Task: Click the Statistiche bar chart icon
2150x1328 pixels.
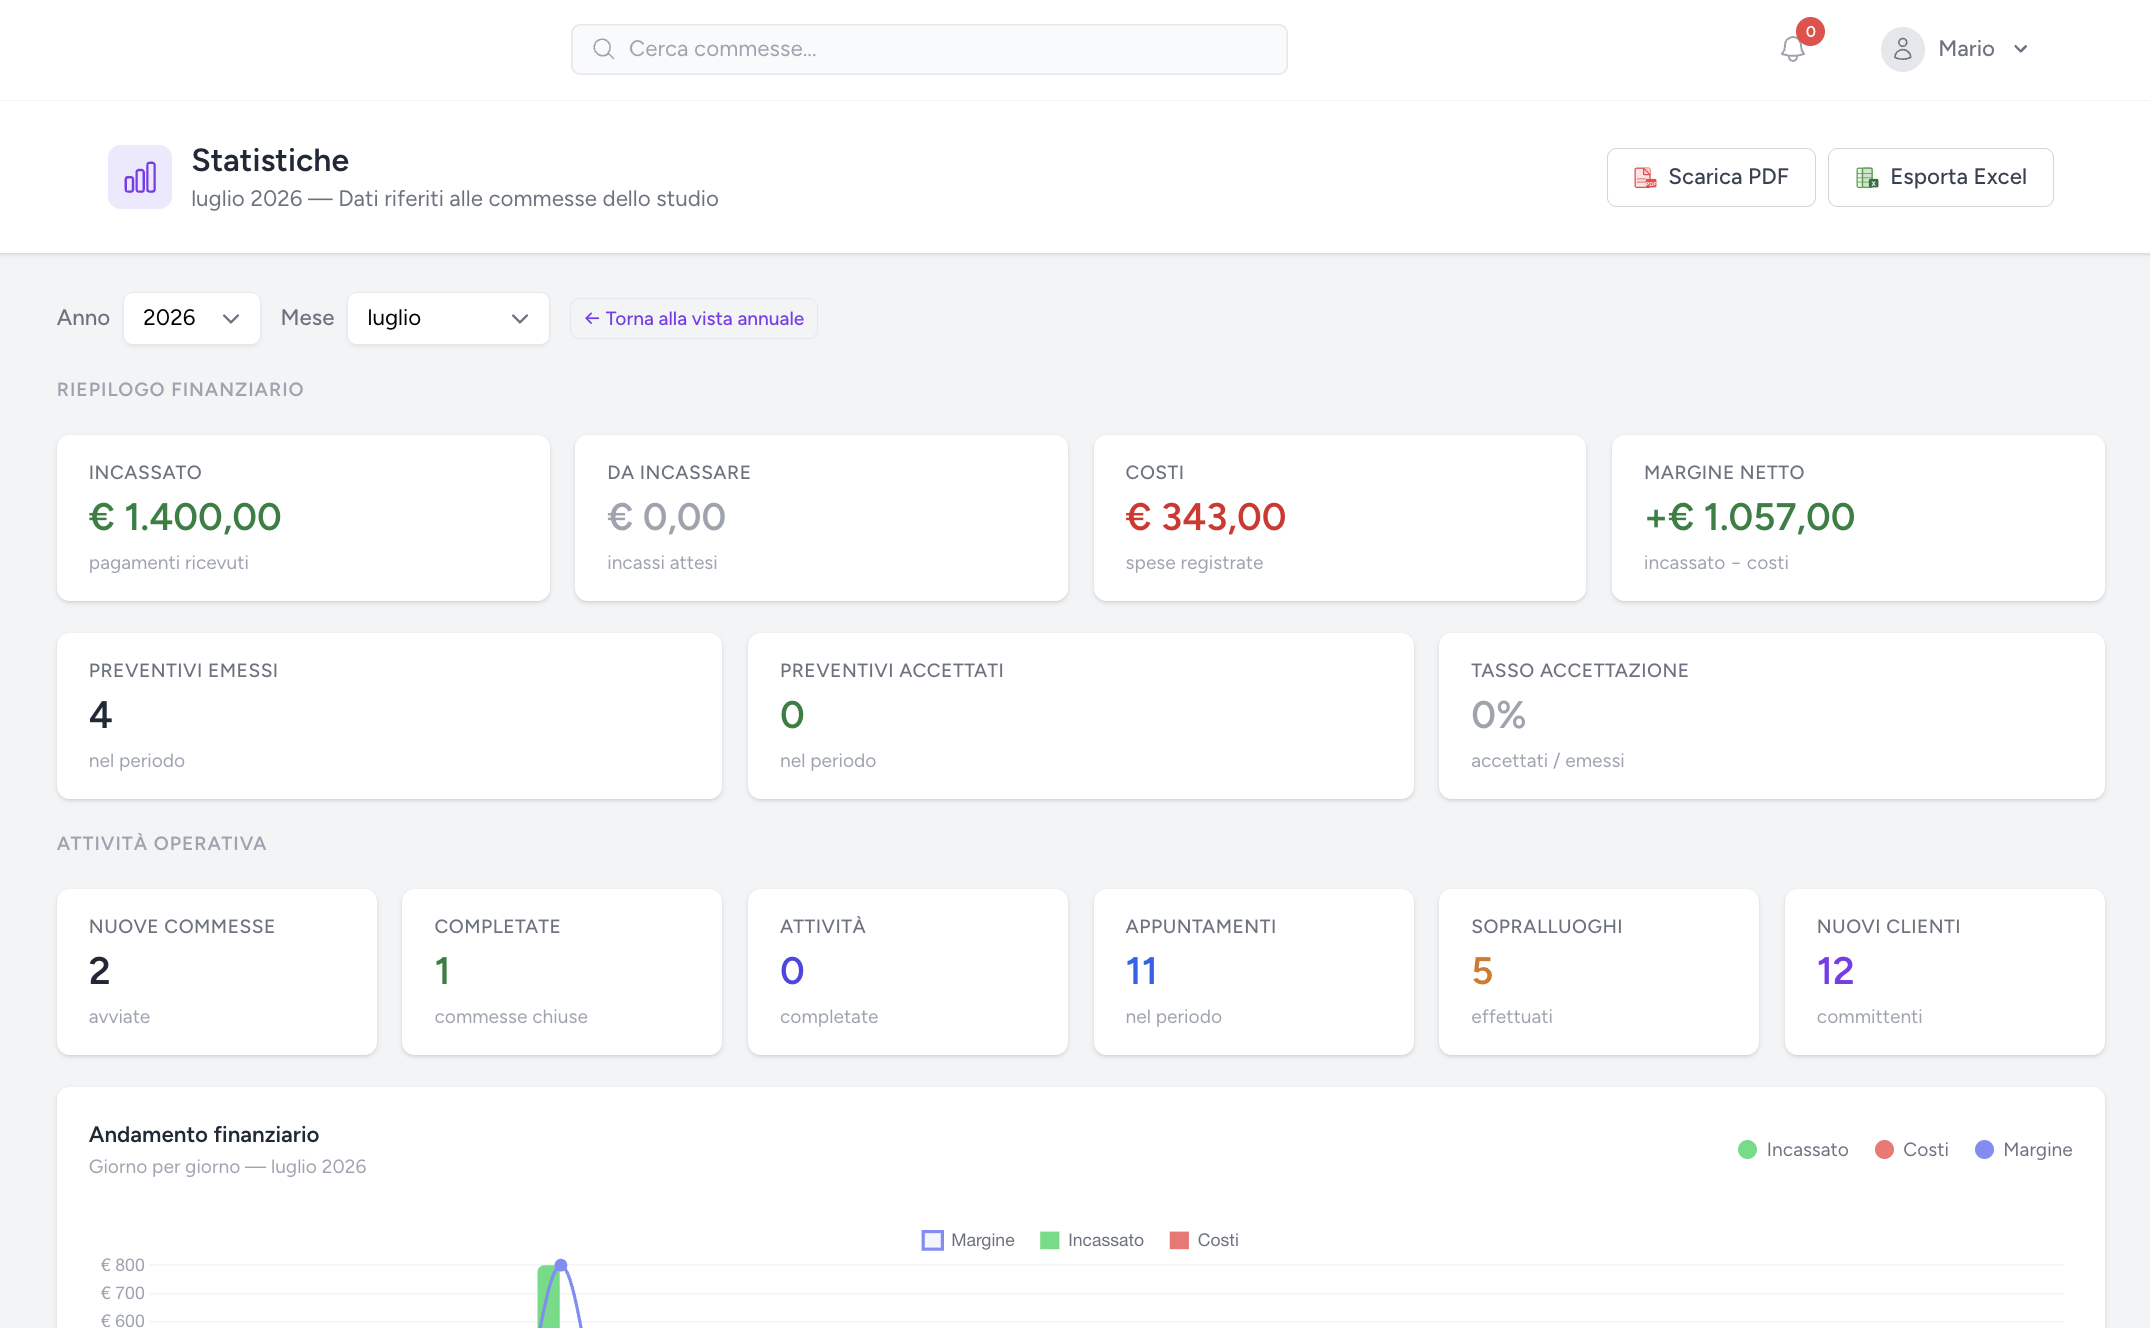Action: click(x=140, y=177)
